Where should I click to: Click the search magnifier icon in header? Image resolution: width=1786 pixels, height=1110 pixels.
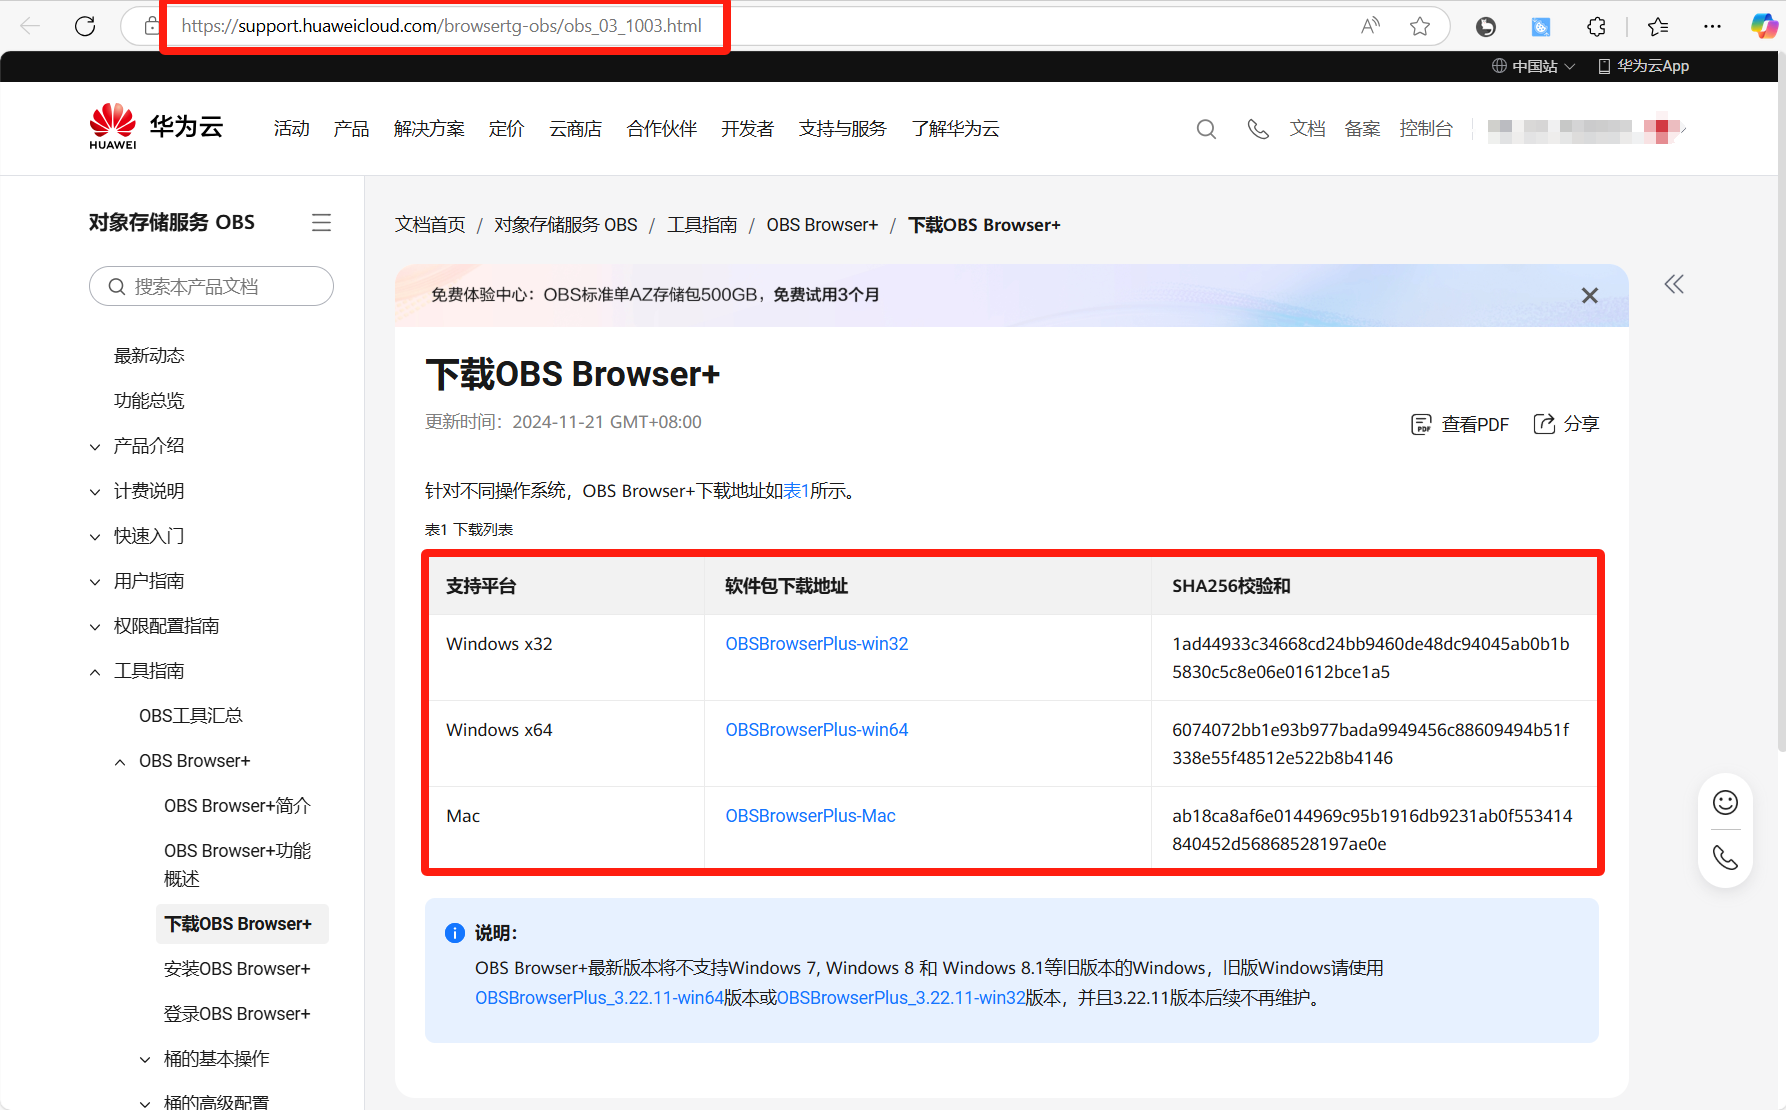coord(1206,129)
